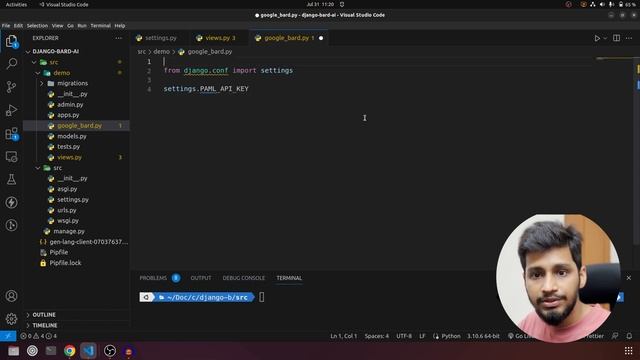This screenshot has height=360, width=640.
Task: Open the Run and Debug view
Action: coord(11,110)
